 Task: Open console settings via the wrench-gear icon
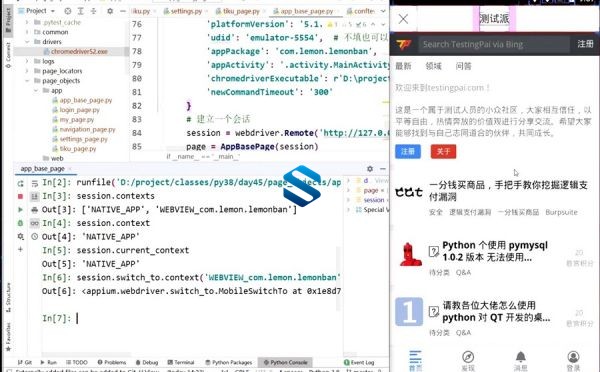[x=20, y=237]
